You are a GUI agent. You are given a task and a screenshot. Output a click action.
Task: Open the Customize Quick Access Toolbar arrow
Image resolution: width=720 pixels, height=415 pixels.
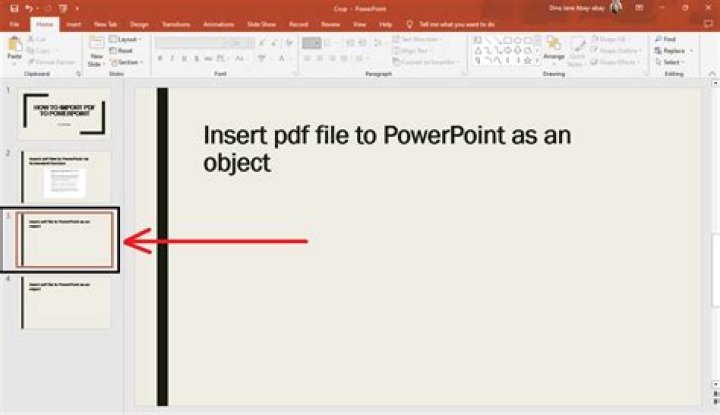(x=77, y=8)
